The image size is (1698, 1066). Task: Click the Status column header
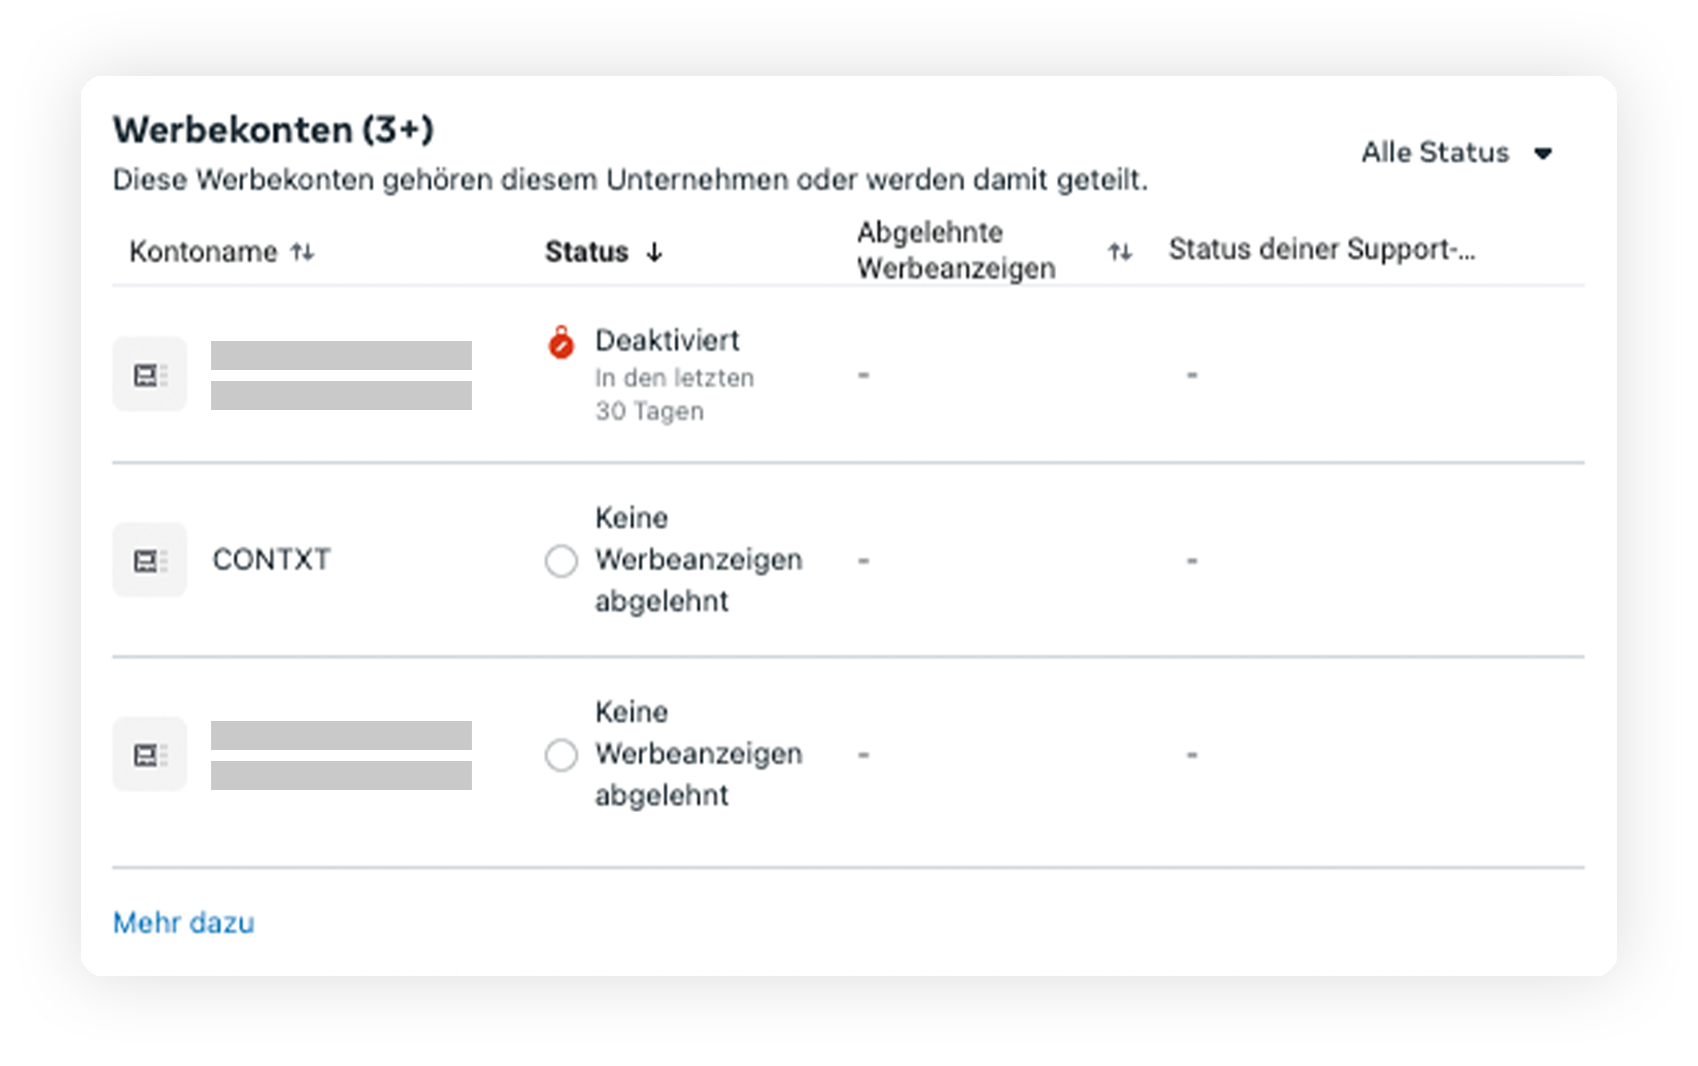click(x=586, y=251)
